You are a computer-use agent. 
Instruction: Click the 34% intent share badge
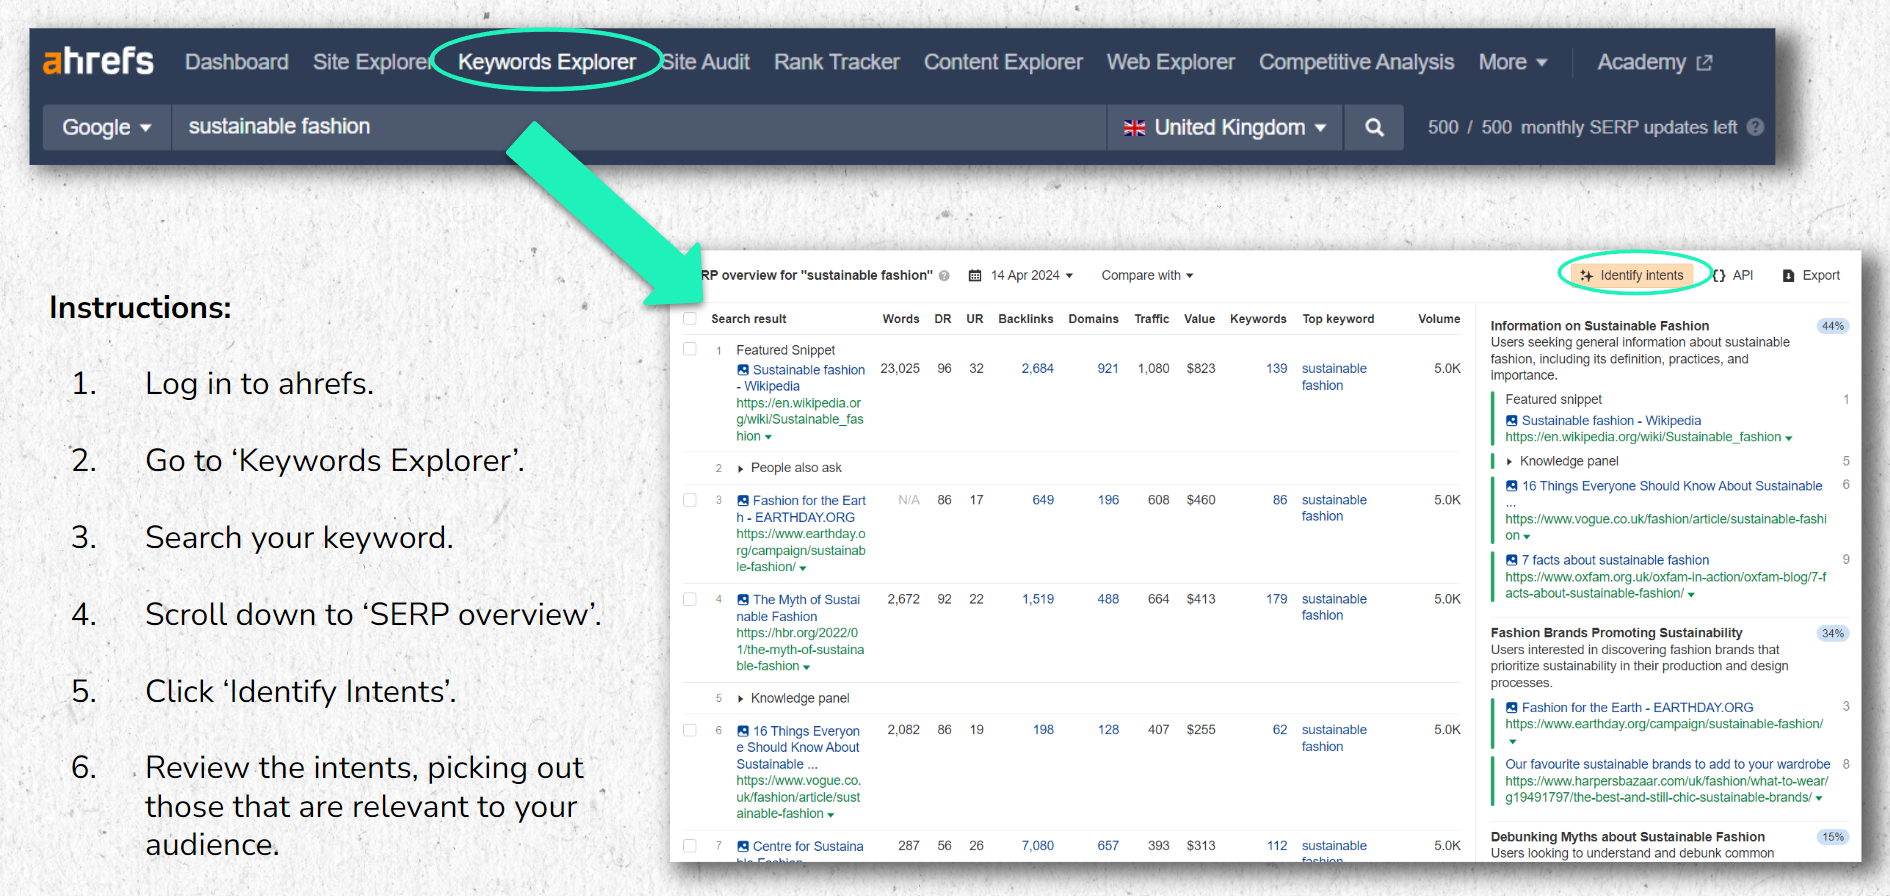click(x=1833, y=633)
